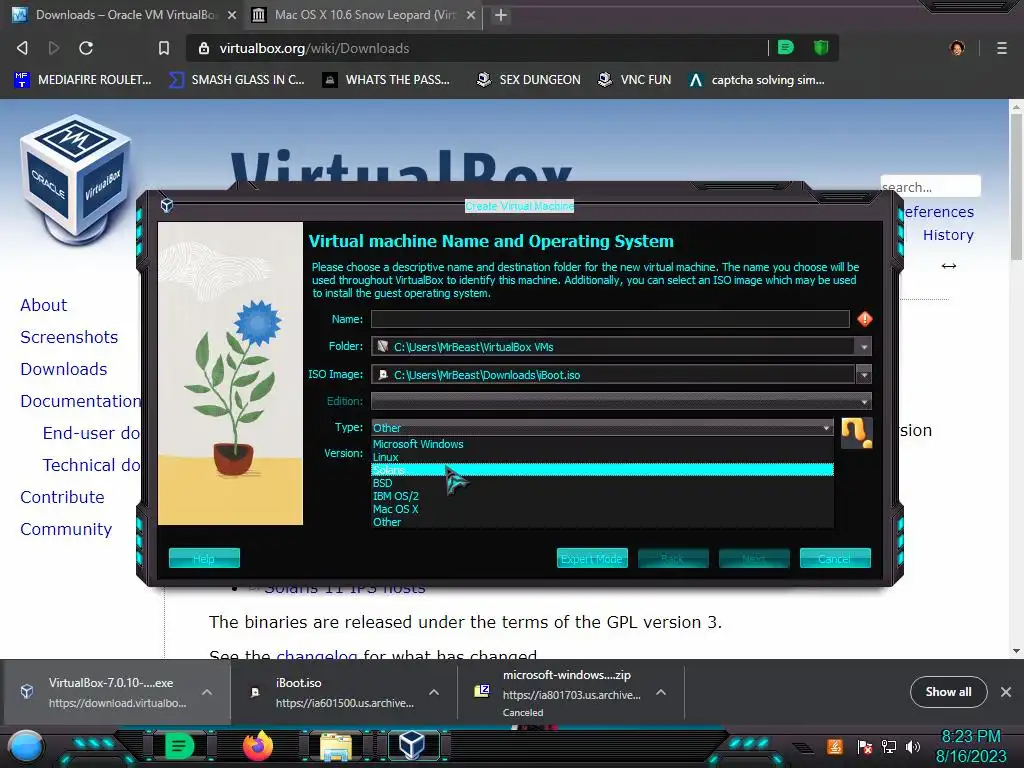The image size is (1024, 768).
Task: Expand the Folder dropdown arrow
Action: pos(863,347)
